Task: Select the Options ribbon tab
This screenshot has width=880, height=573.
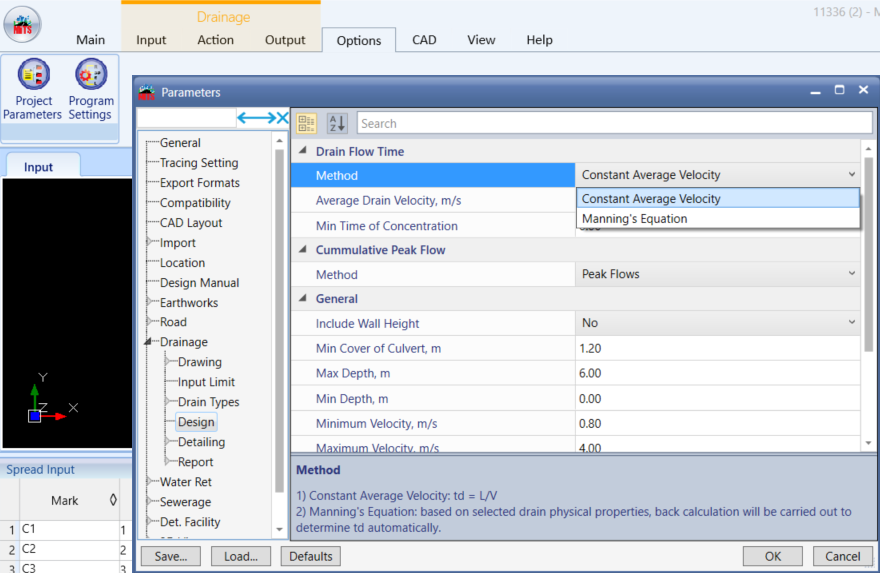Action: 359,40
